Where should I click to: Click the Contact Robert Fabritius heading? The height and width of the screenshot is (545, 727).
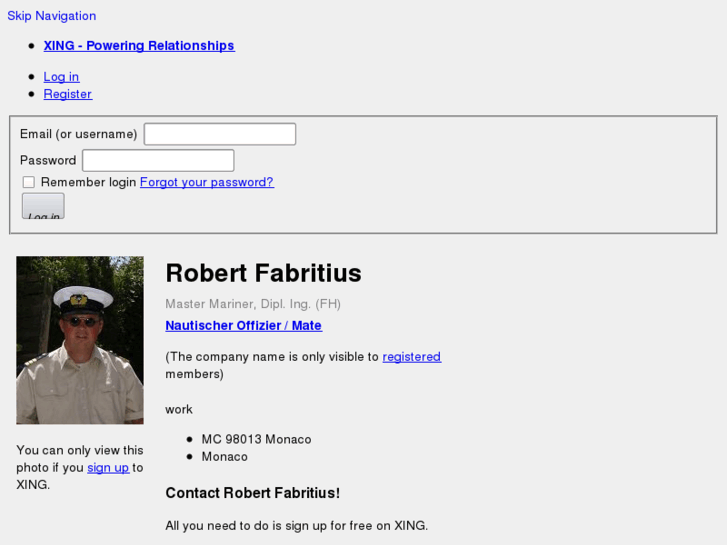[252, 493]
